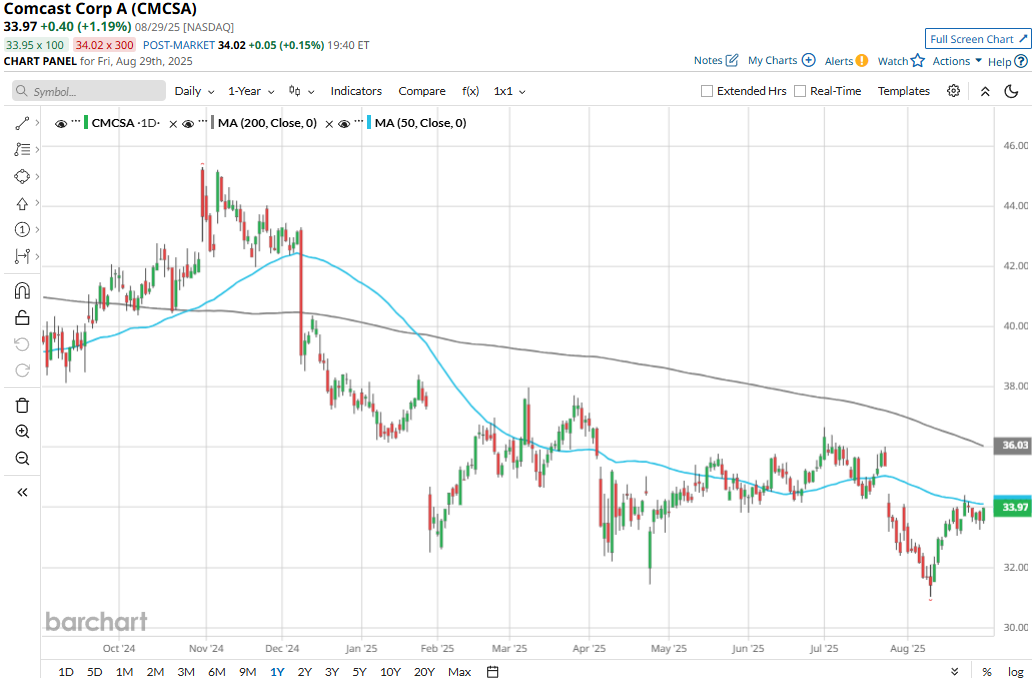Select the 1D time range tab

click(66, 671)
